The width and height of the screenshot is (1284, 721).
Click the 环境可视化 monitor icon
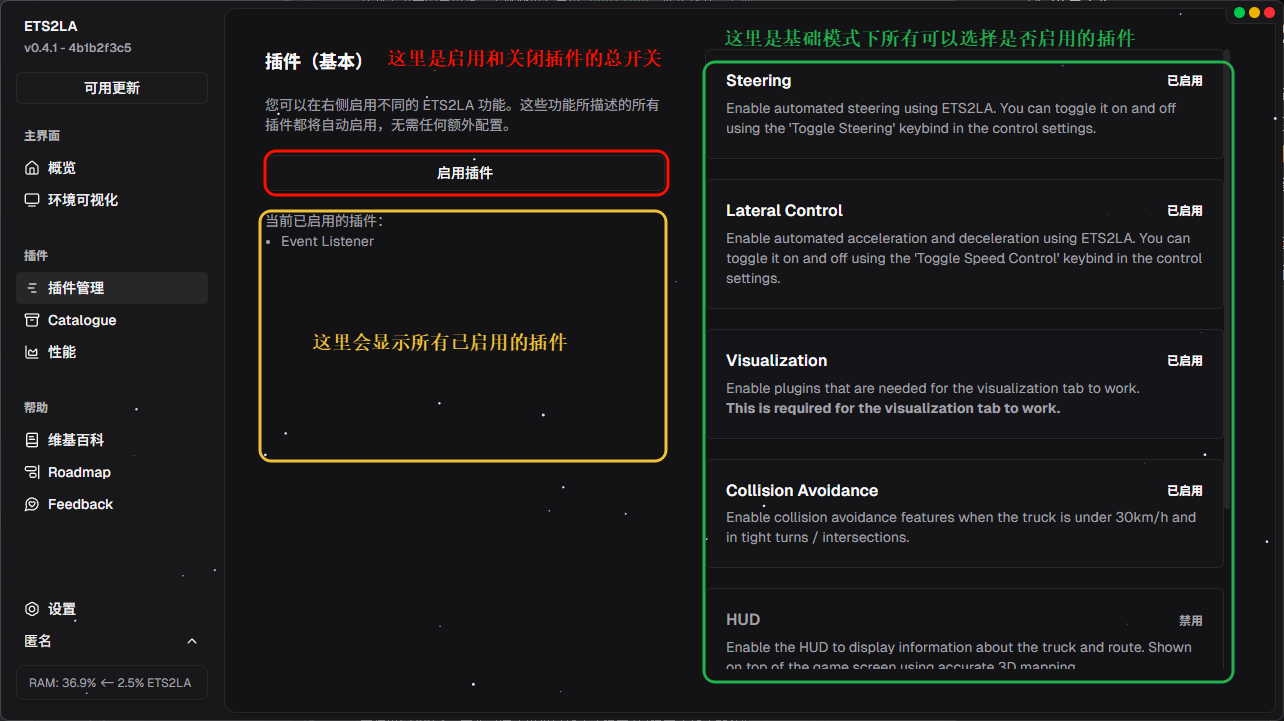[32, 200]
